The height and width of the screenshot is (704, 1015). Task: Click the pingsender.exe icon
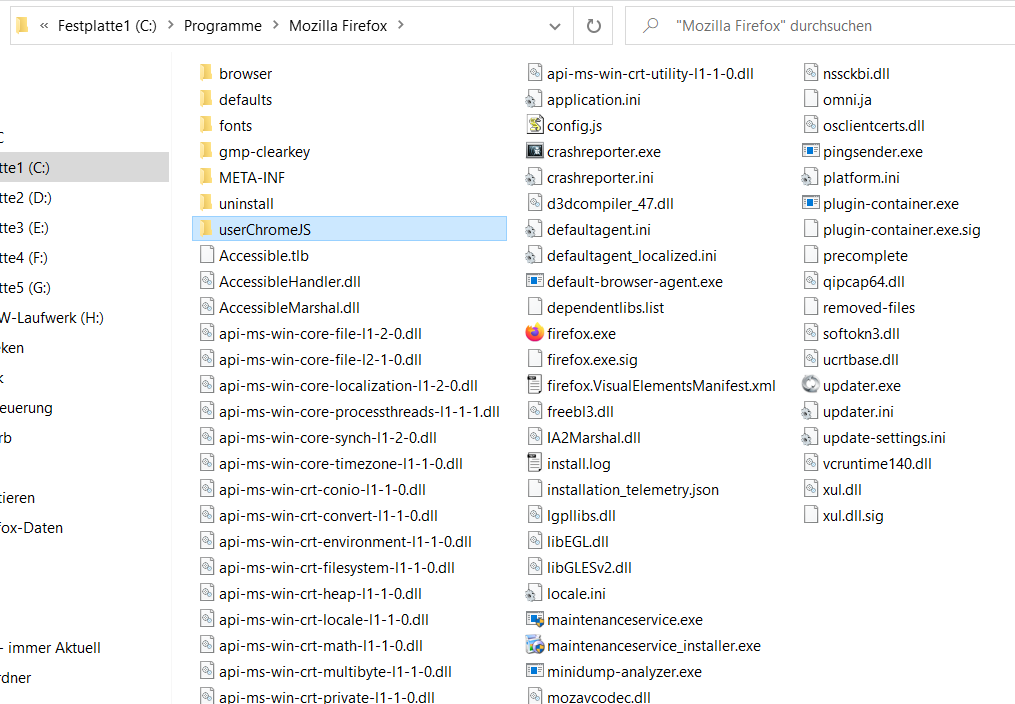click(x=810, y=151)
